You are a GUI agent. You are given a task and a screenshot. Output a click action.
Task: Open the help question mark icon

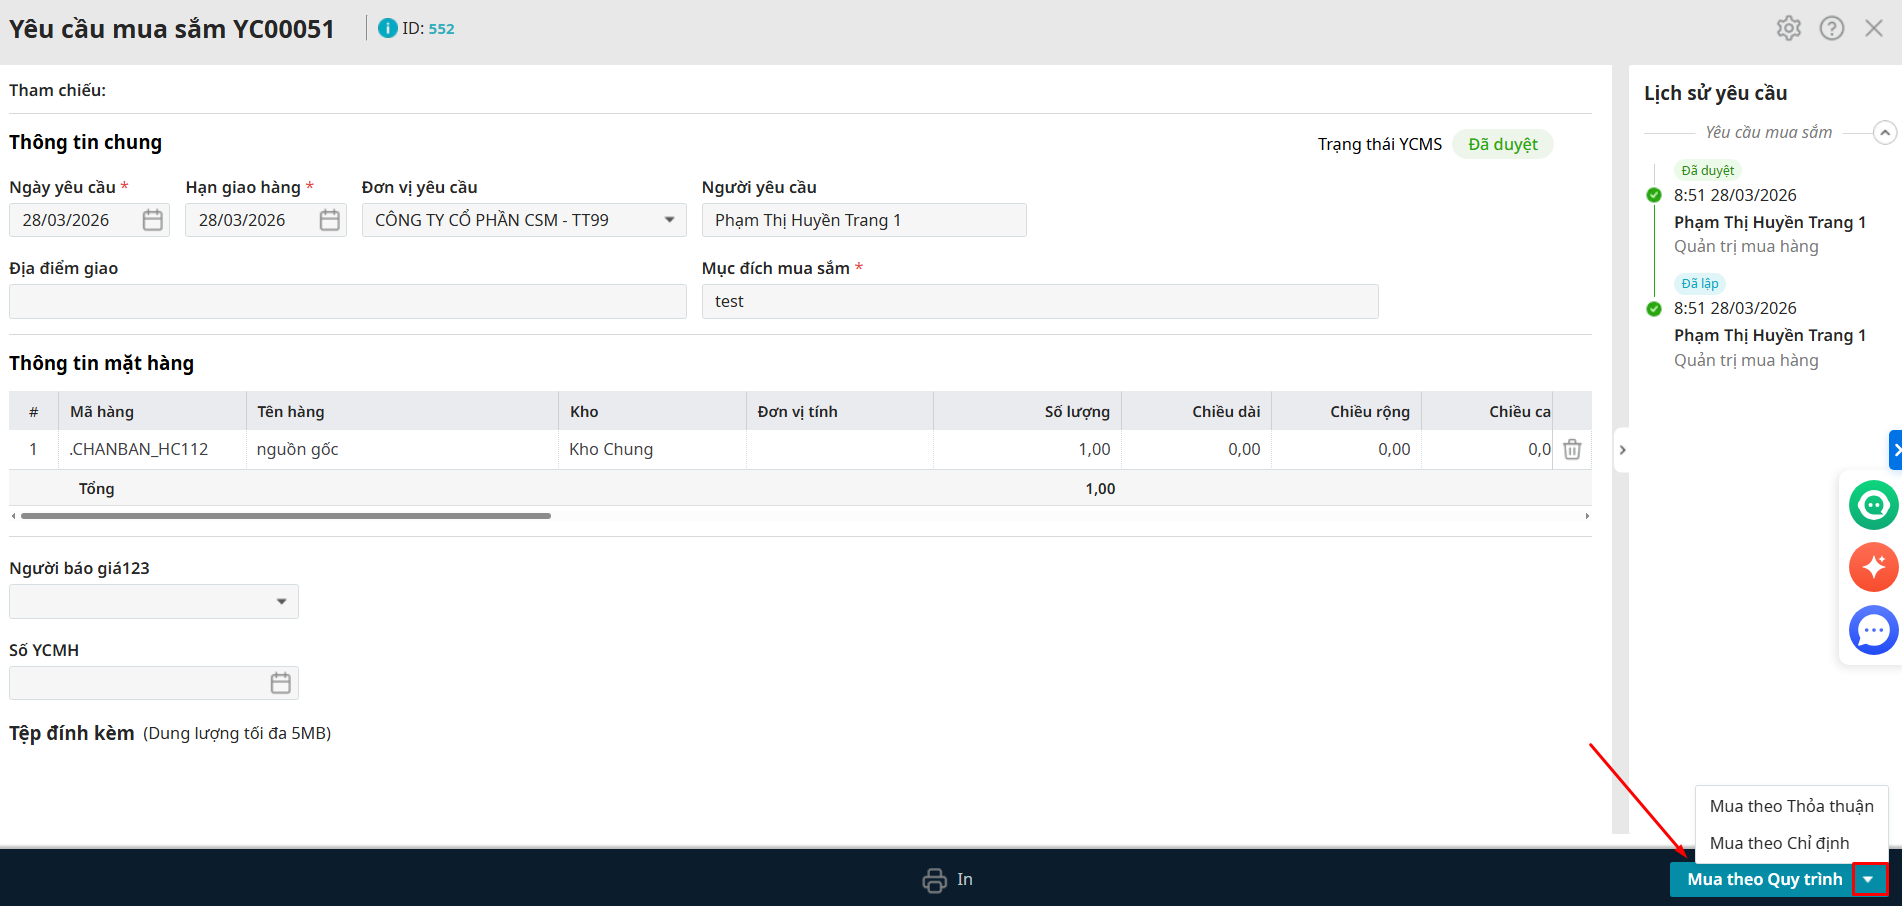[x=1832, y=28]
